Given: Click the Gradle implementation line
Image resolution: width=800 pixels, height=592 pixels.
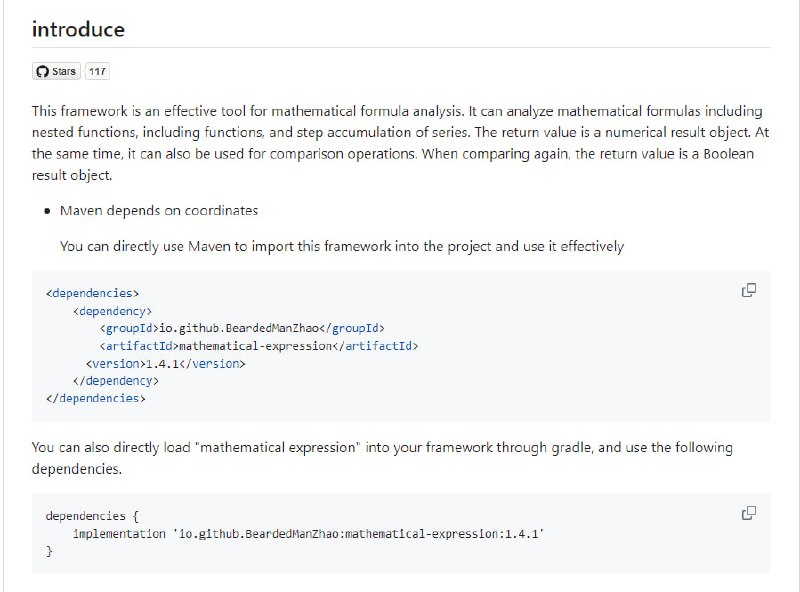Looking at the screenshot, I should tap(308, 534).
